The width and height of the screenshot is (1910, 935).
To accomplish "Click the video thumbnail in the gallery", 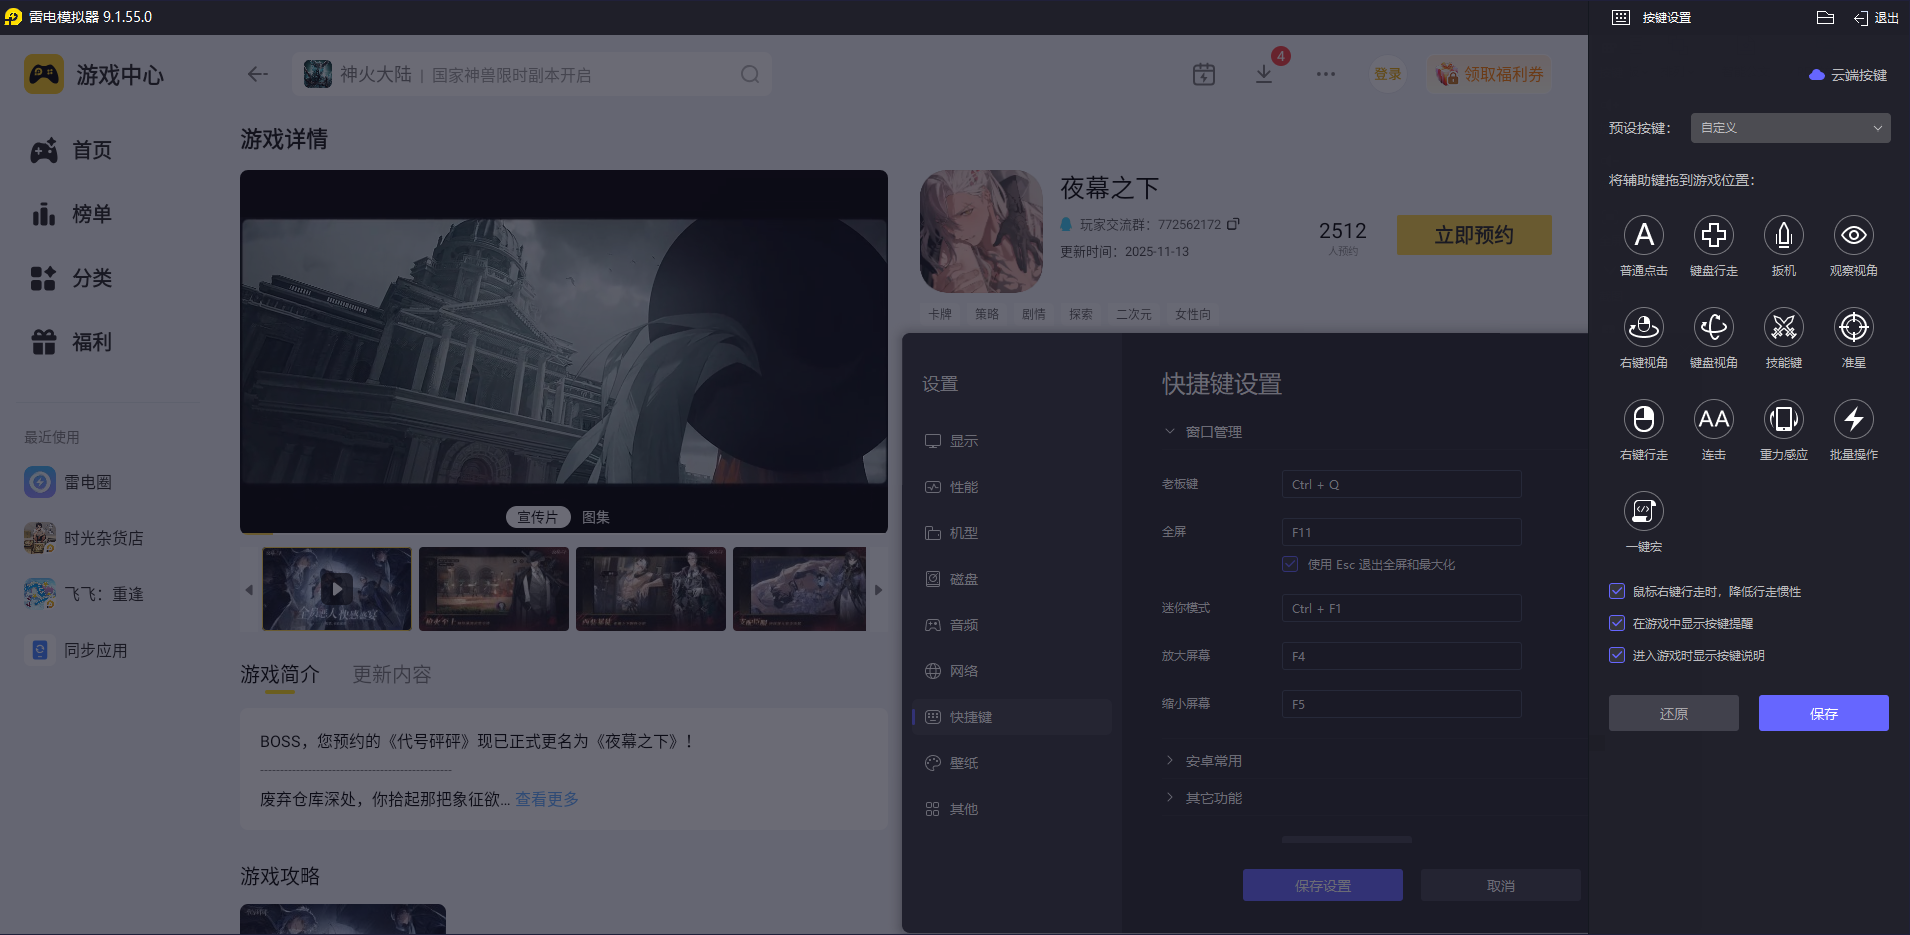I will point(336,589).
